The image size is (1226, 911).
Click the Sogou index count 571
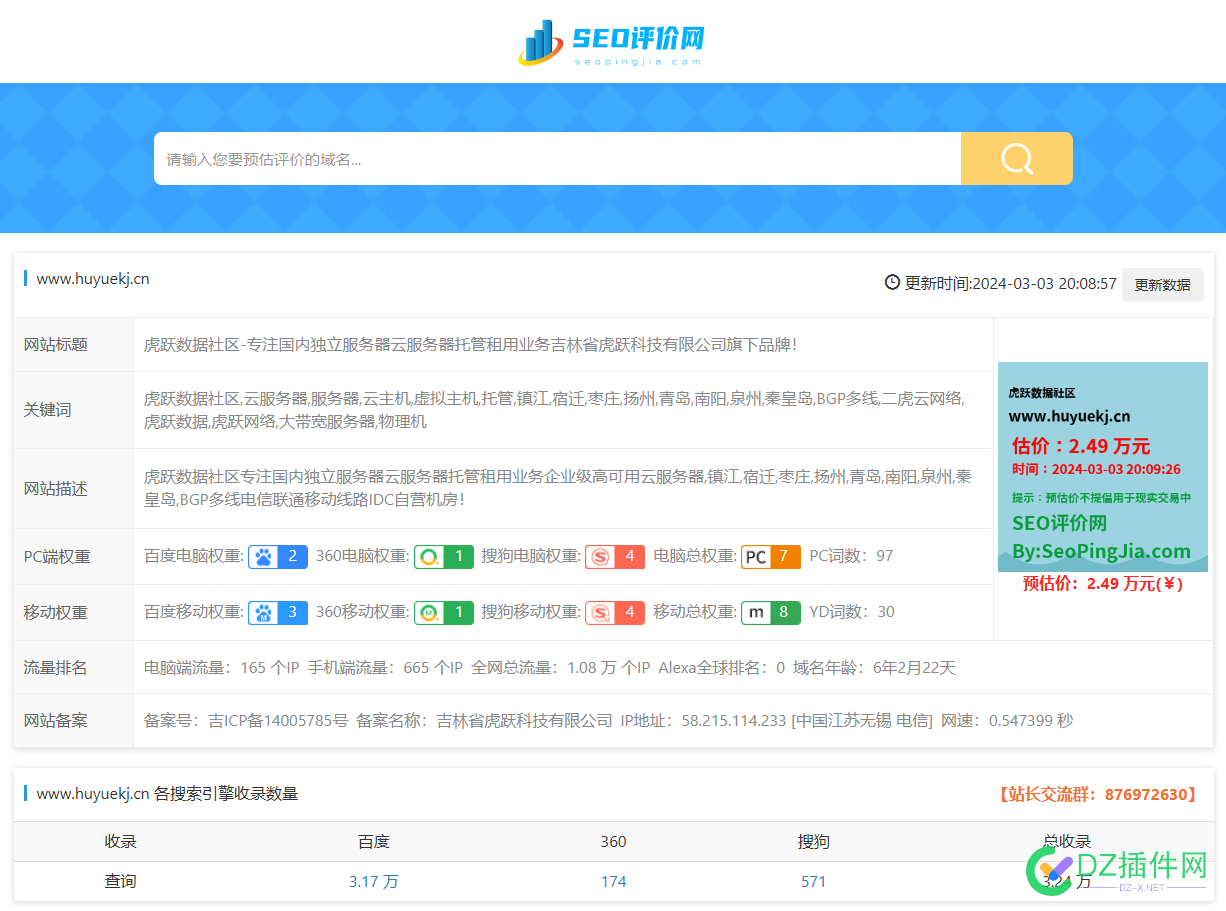coord(814,881)
